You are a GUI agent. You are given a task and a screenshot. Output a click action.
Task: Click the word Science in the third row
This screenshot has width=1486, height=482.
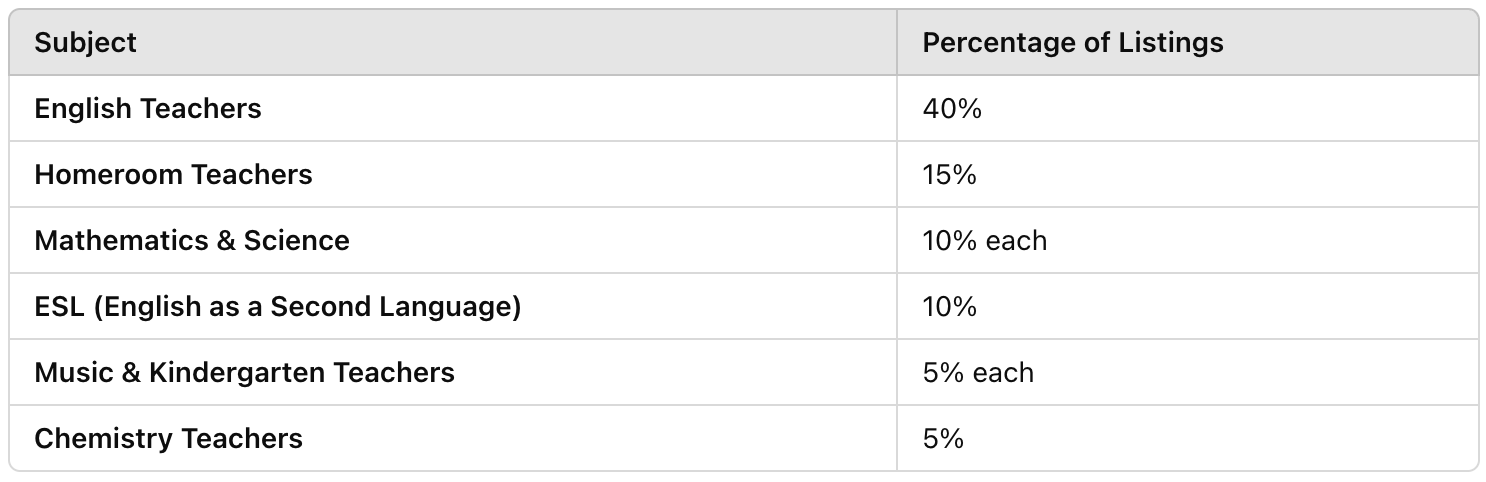(x=296, y=241)
